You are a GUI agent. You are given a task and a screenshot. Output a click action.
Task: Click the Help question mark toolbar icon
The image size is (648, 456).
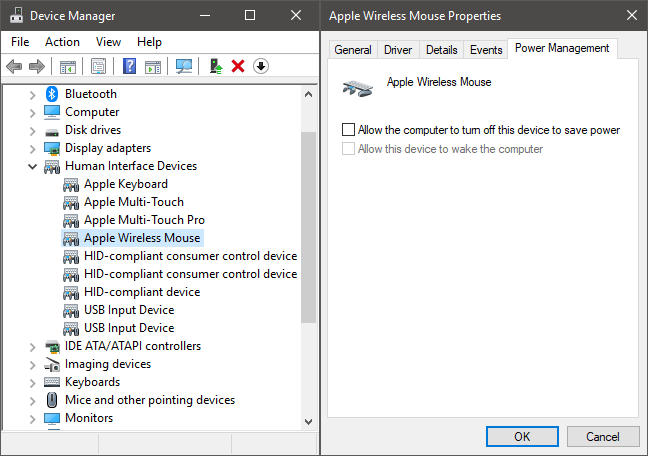129,66
